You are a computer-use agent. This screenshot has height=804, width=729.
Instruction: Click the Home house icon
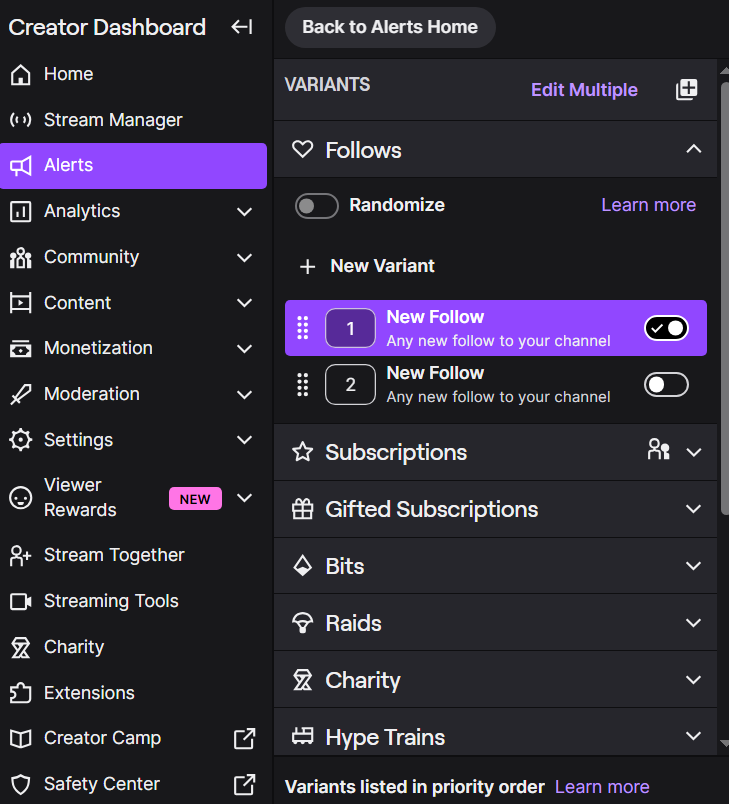(x=21, y=74)
